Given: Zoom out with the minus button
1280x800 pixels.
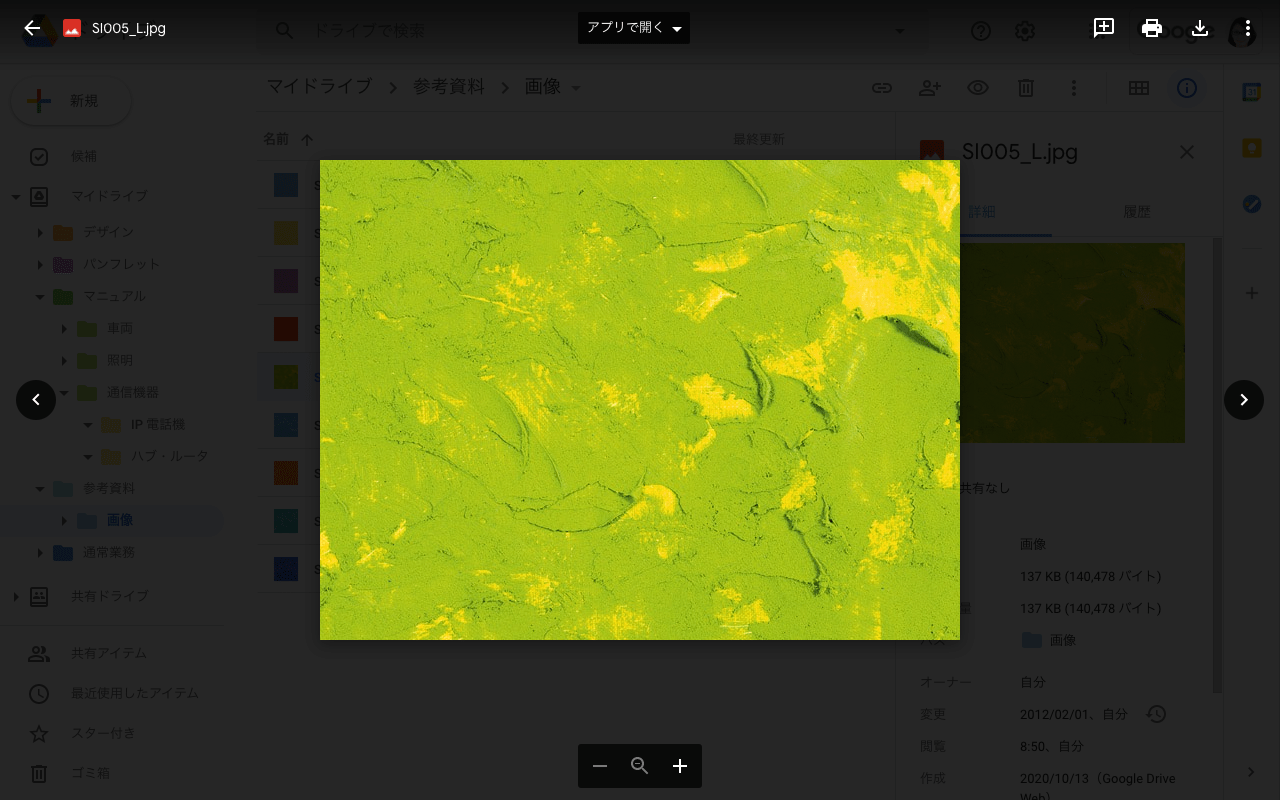Looking at the screenshot, I should [x=600, y=766].
